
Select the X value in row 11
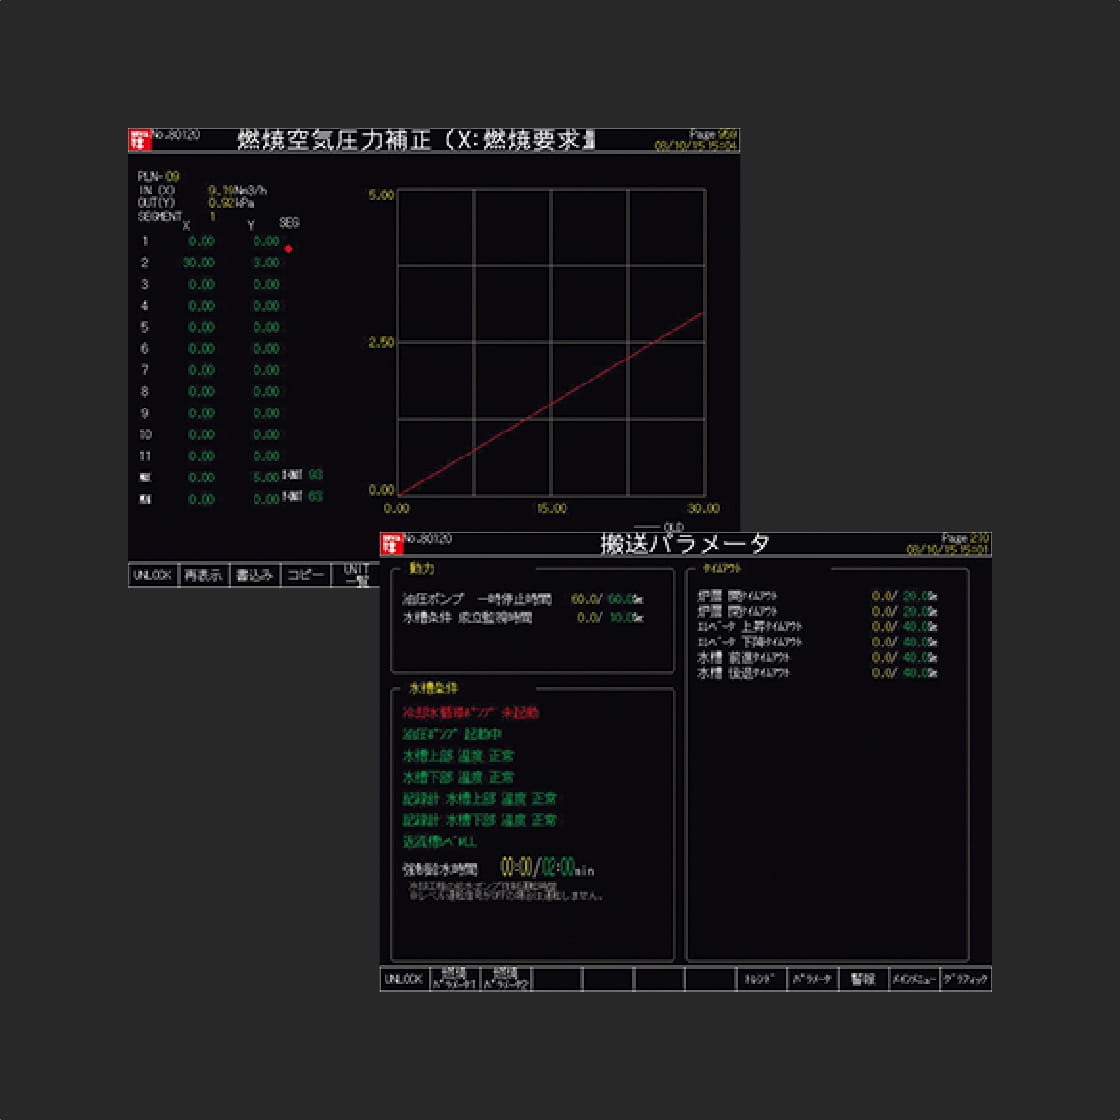pyautogui.click(x=201, y=456)
